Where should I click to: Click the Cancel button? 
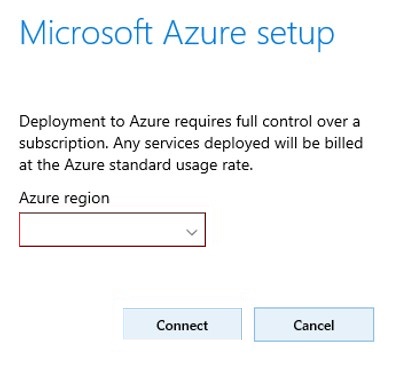[314, 325]
